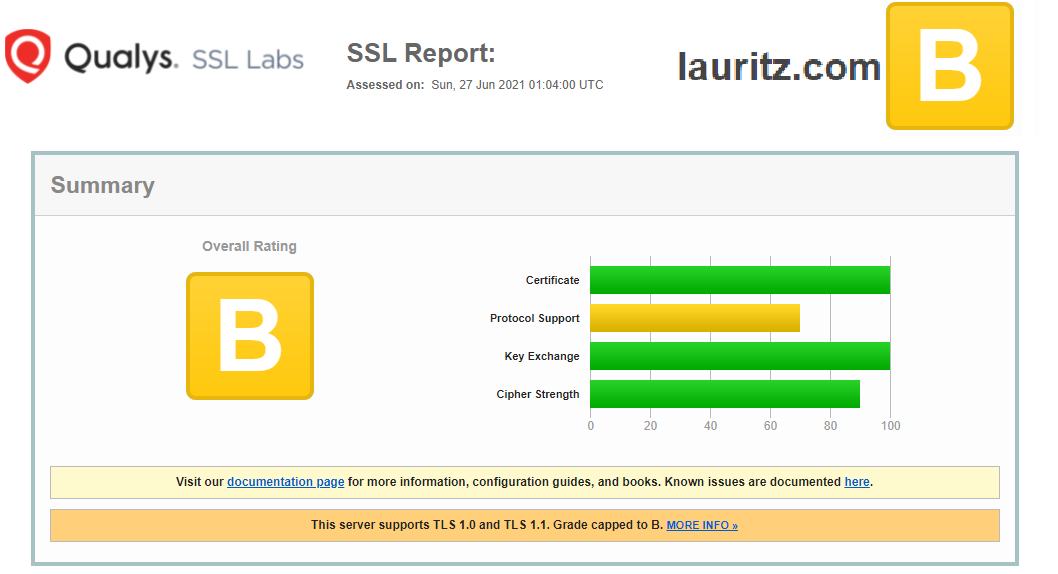Click the green Certificate score bar

point(740,280)
